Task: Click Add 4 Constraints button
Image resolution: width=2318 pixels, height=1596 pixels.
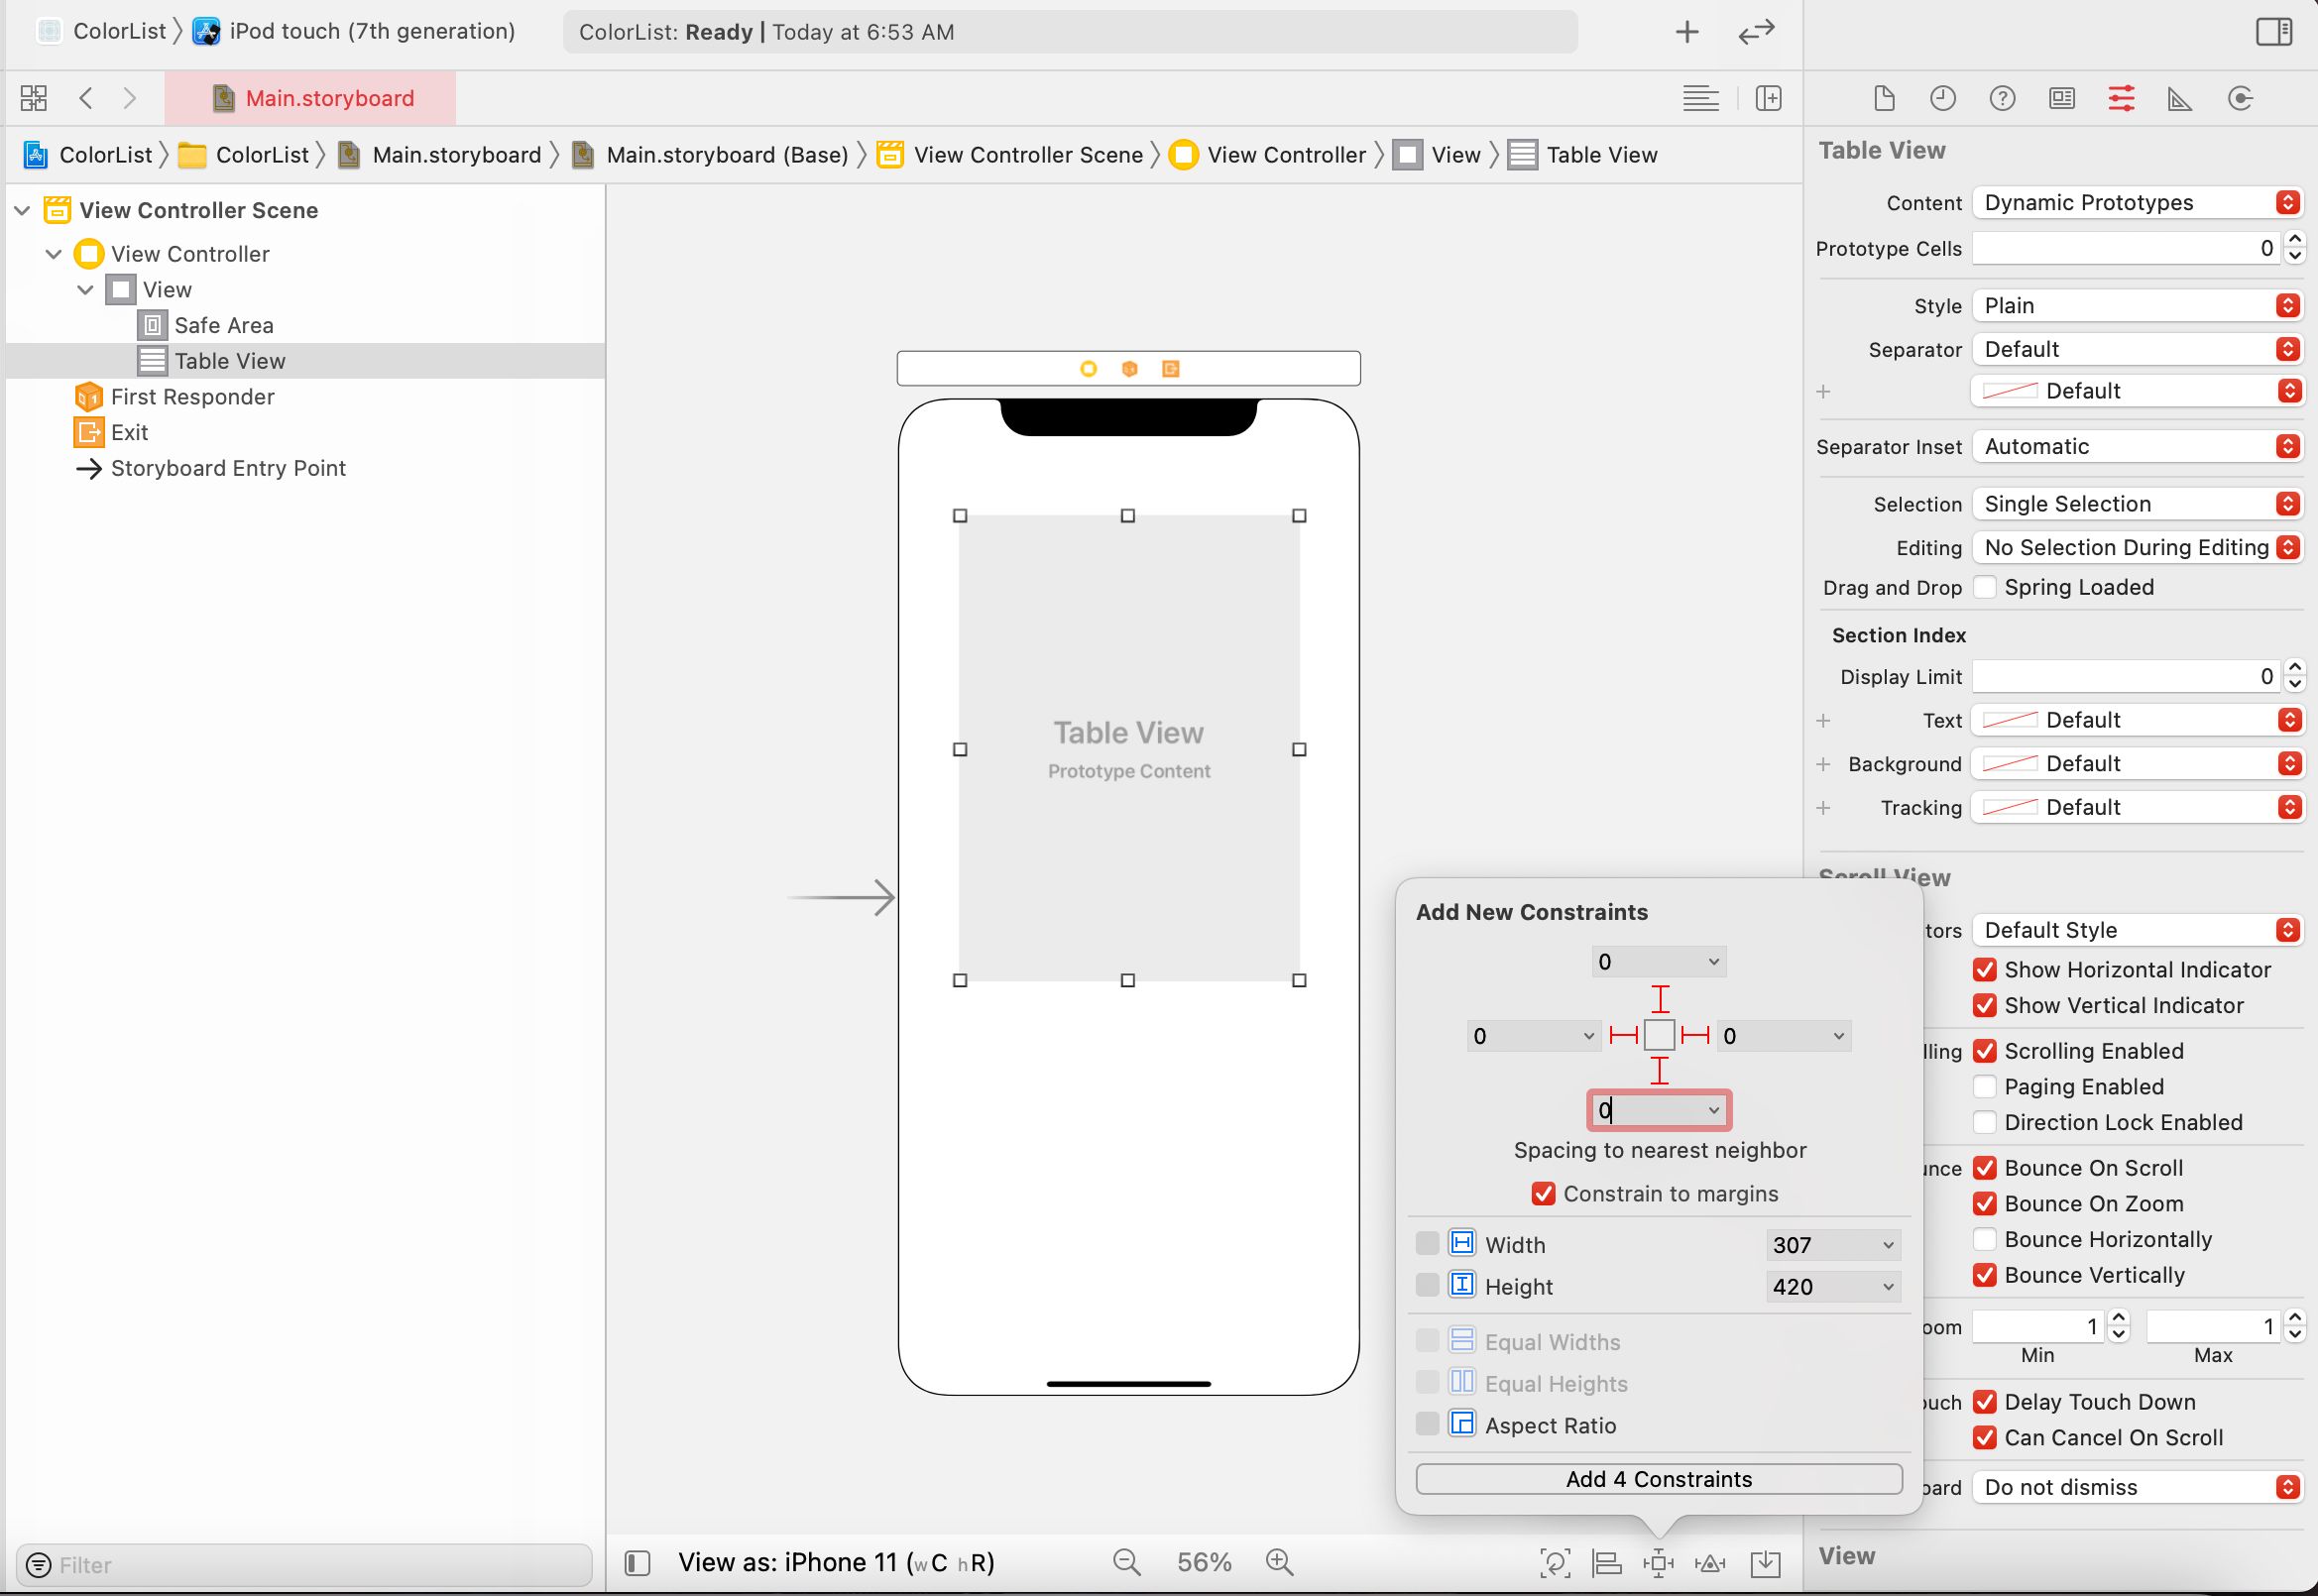Action: [x=1658, y=1479]
